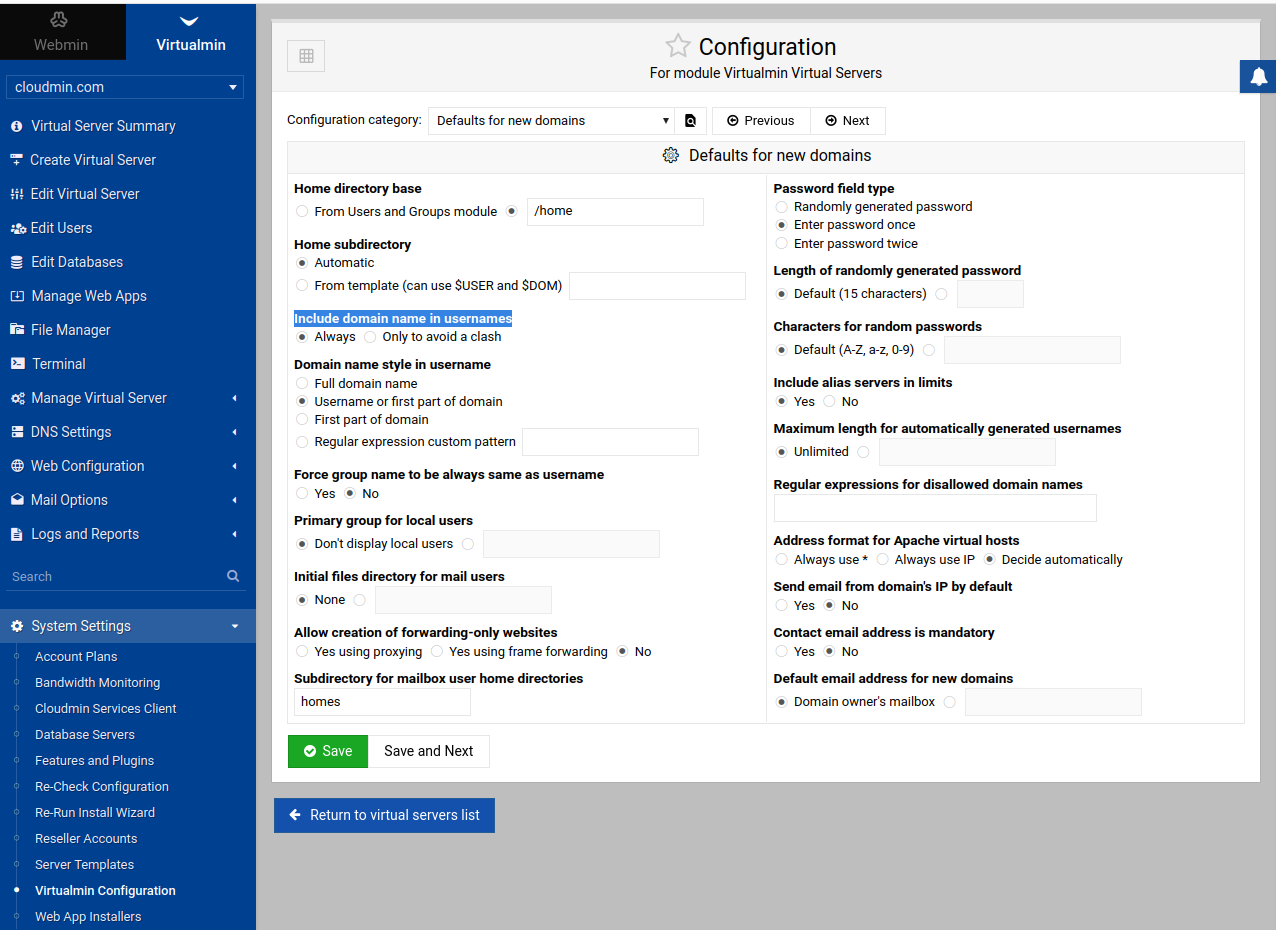Click the notifications bell icon
This screenshot has height=930, width=1276.
tap(1258, 77)
